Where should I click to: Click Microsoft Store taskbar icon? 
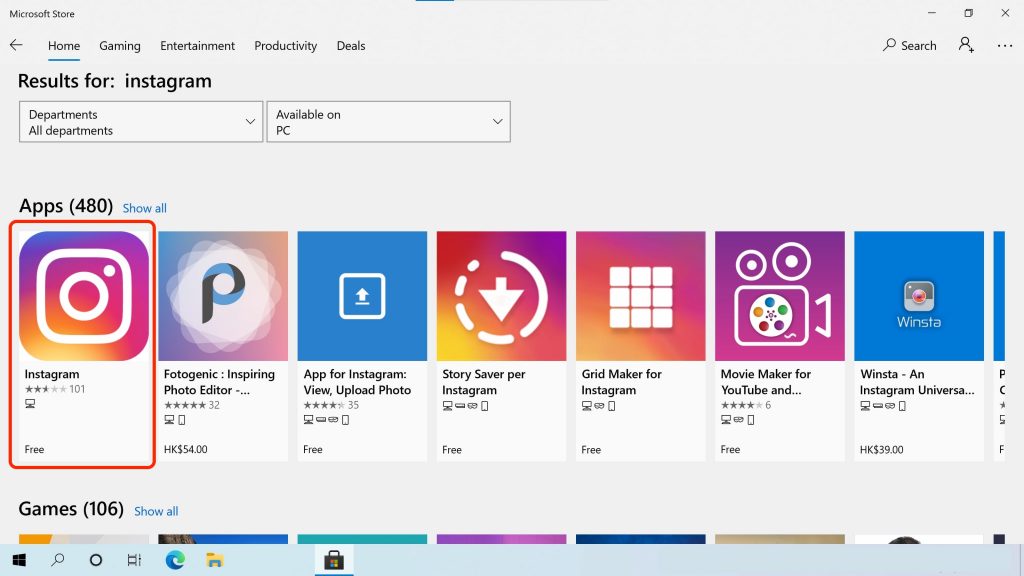(x=334, y=560)
